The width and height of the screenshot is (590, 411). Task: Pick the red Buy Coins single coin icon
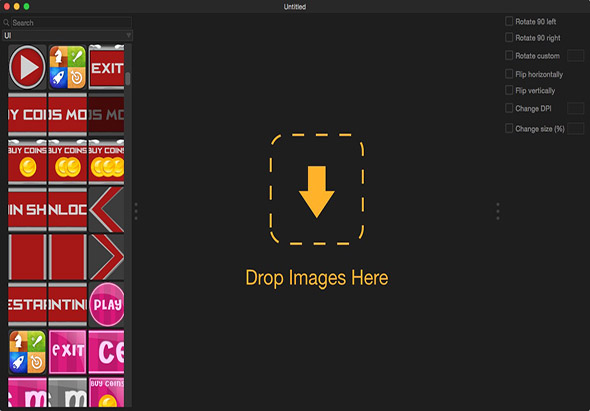click(27, 162)
